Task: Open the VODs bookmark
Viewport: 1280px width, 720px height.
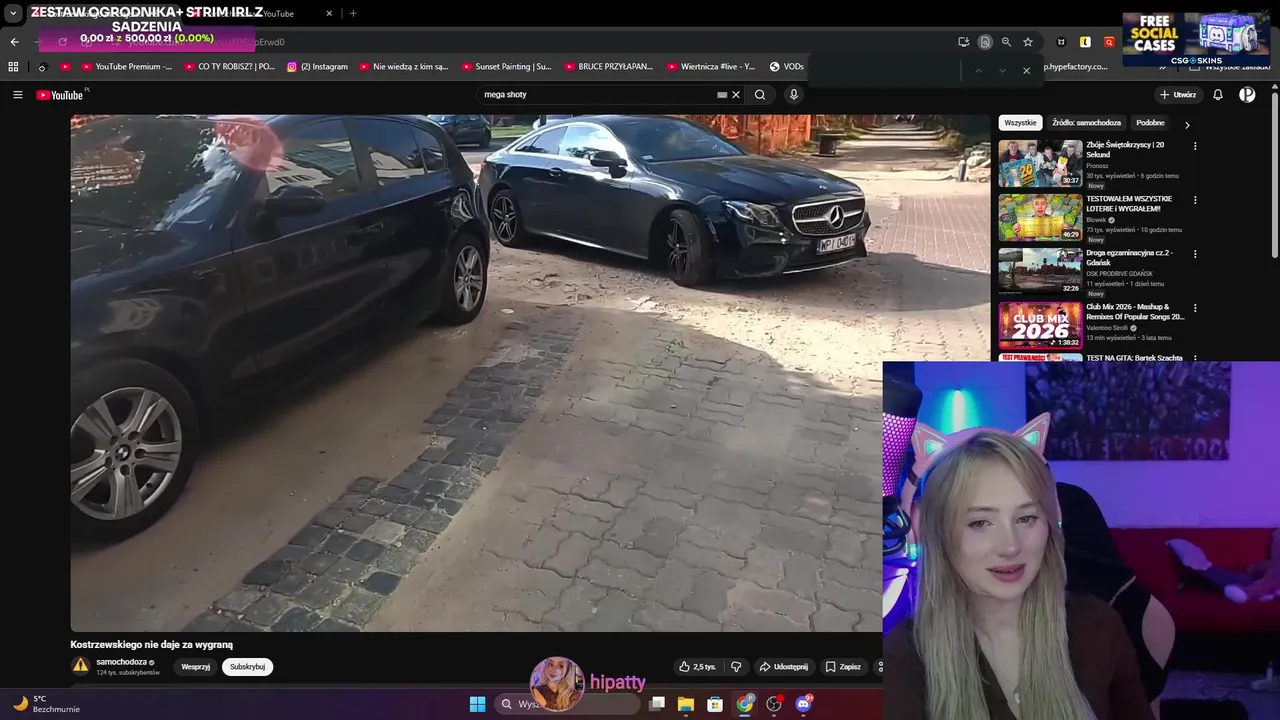Action: tap(786, 67)
